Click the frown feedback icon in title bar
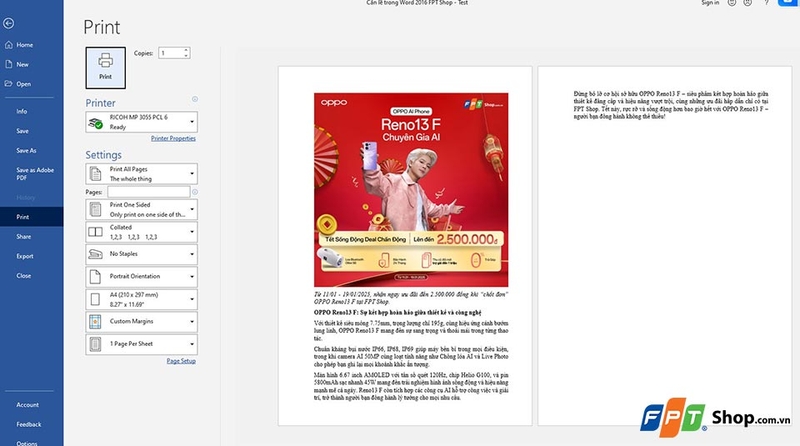This screenshot has height=446, width=800. click(747, 3)
